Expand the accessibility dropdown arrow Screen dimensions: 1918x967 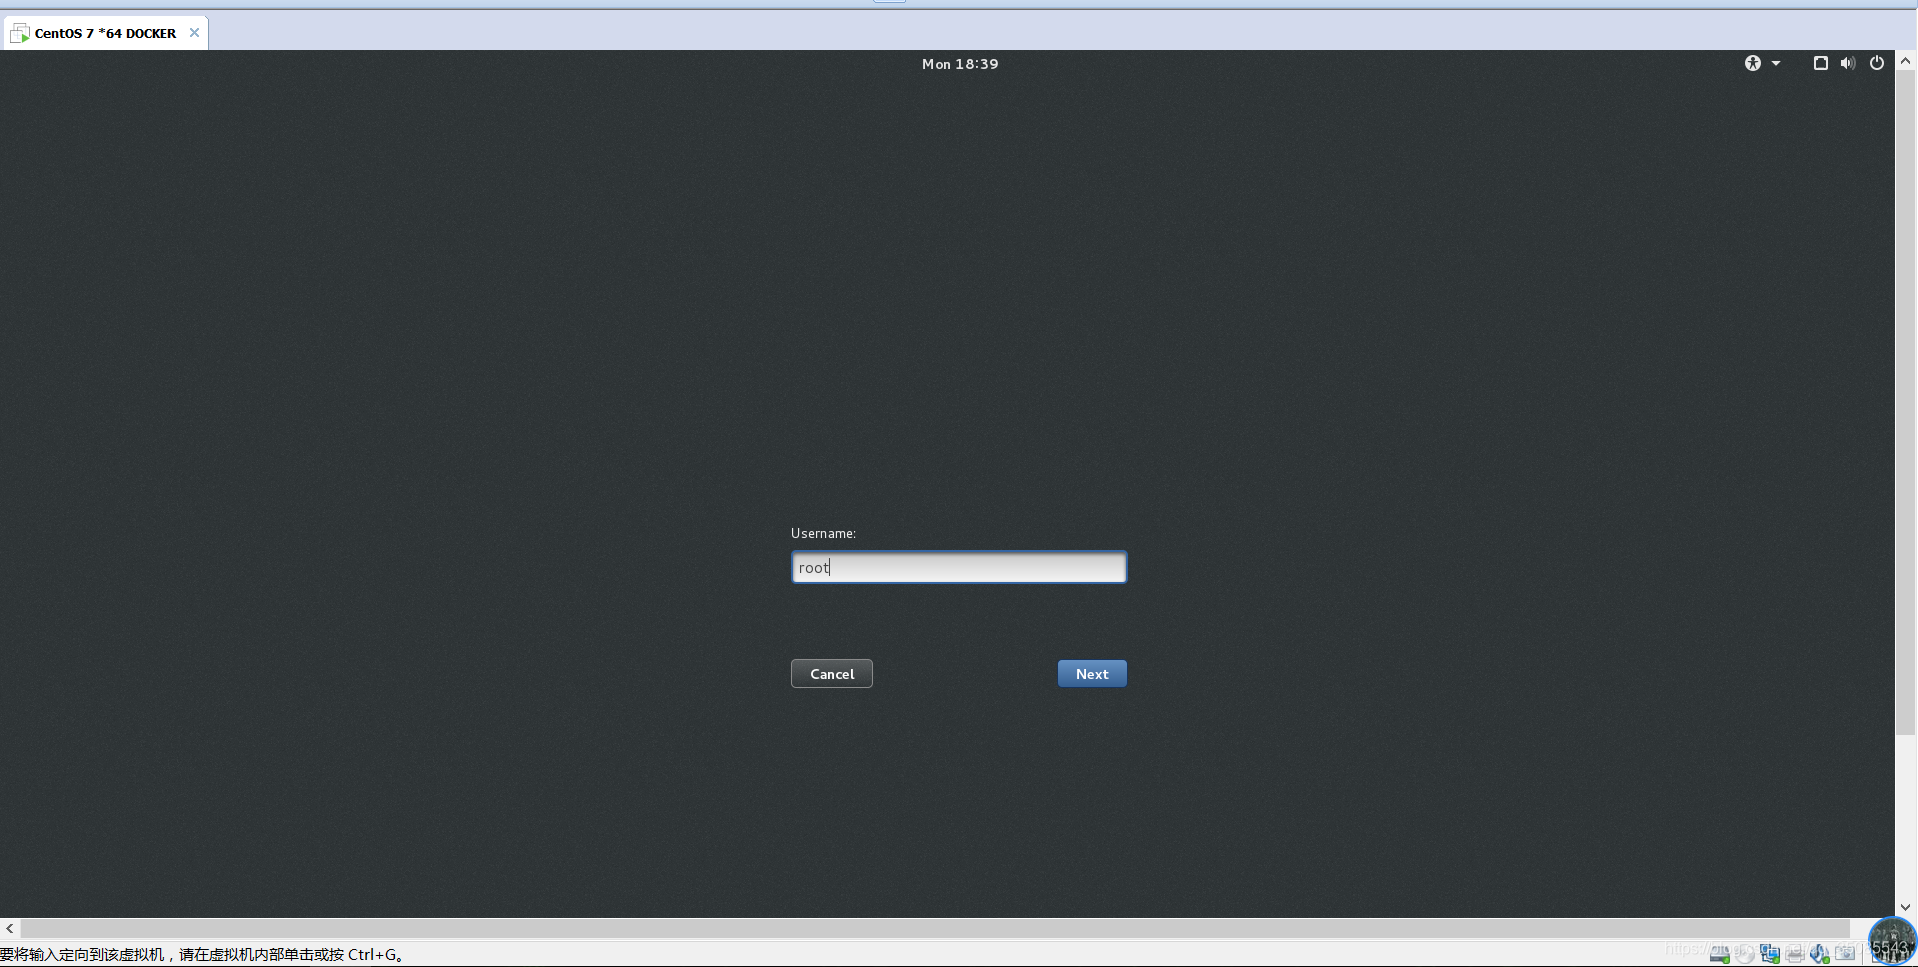point(1776,63)
